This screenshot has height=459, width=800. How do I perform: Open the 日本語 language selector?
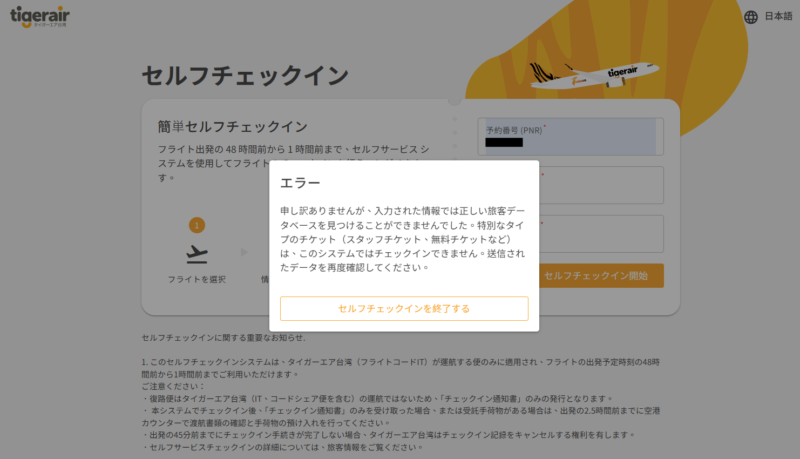(x=778, y=17)
